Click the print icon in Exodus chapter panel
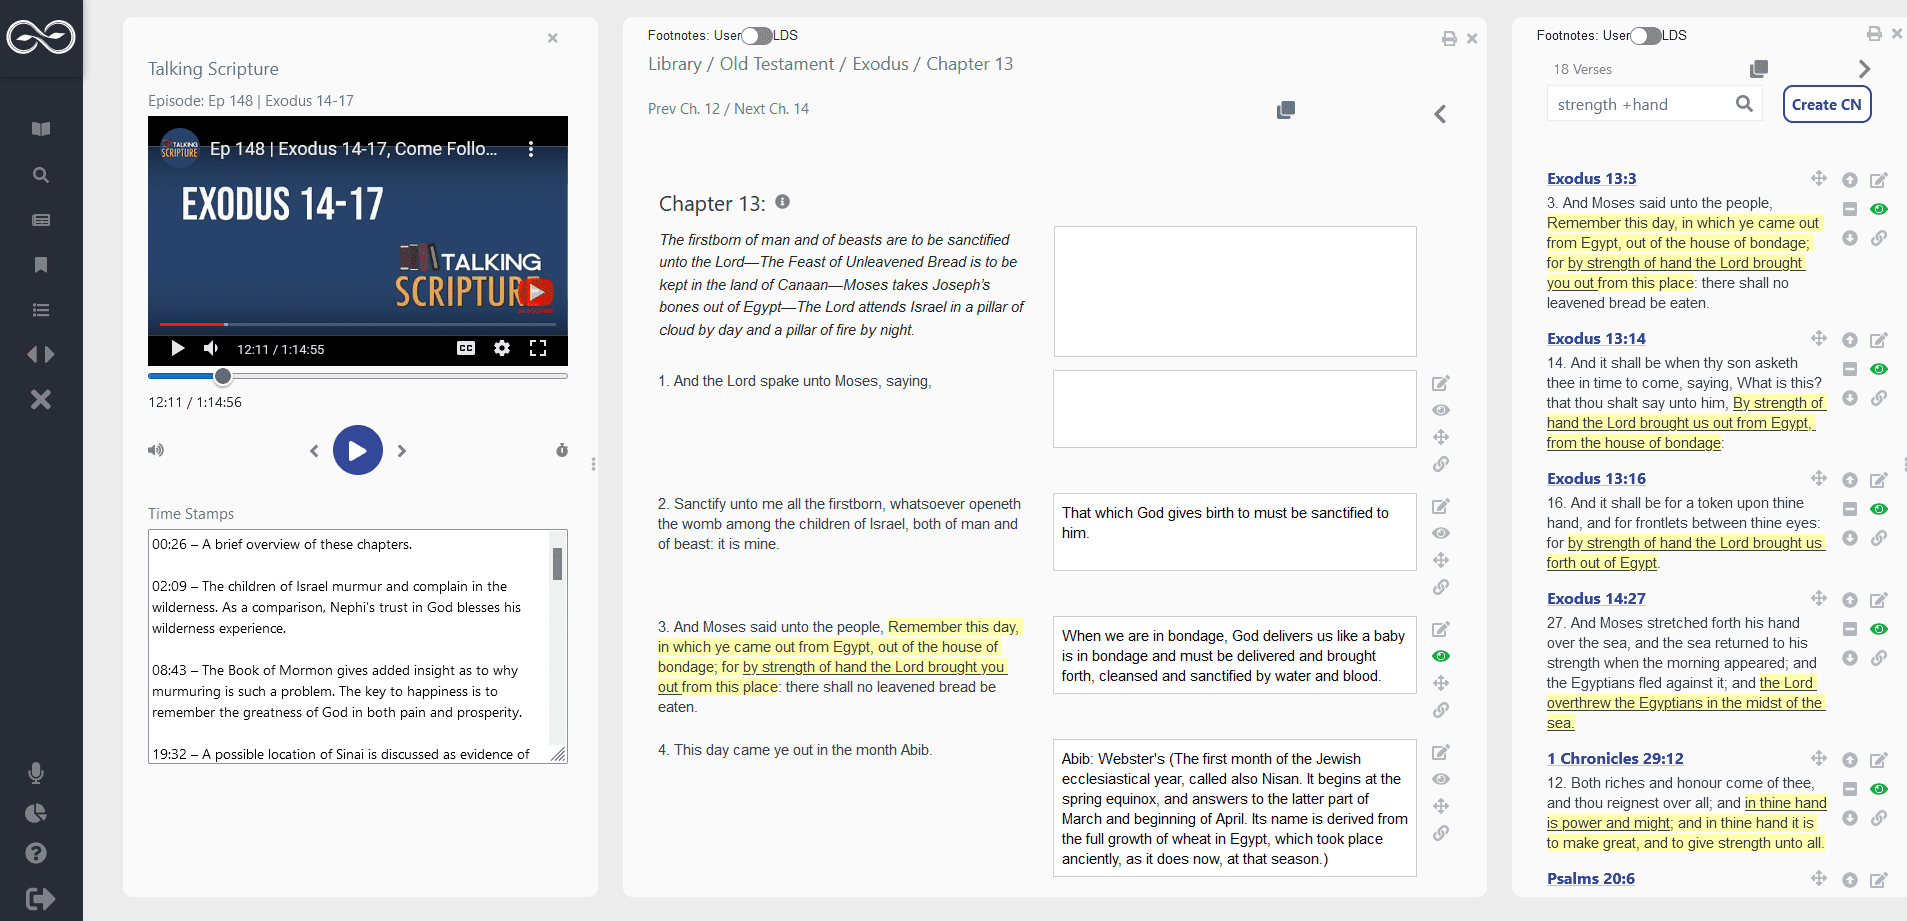 point(1449,39)
